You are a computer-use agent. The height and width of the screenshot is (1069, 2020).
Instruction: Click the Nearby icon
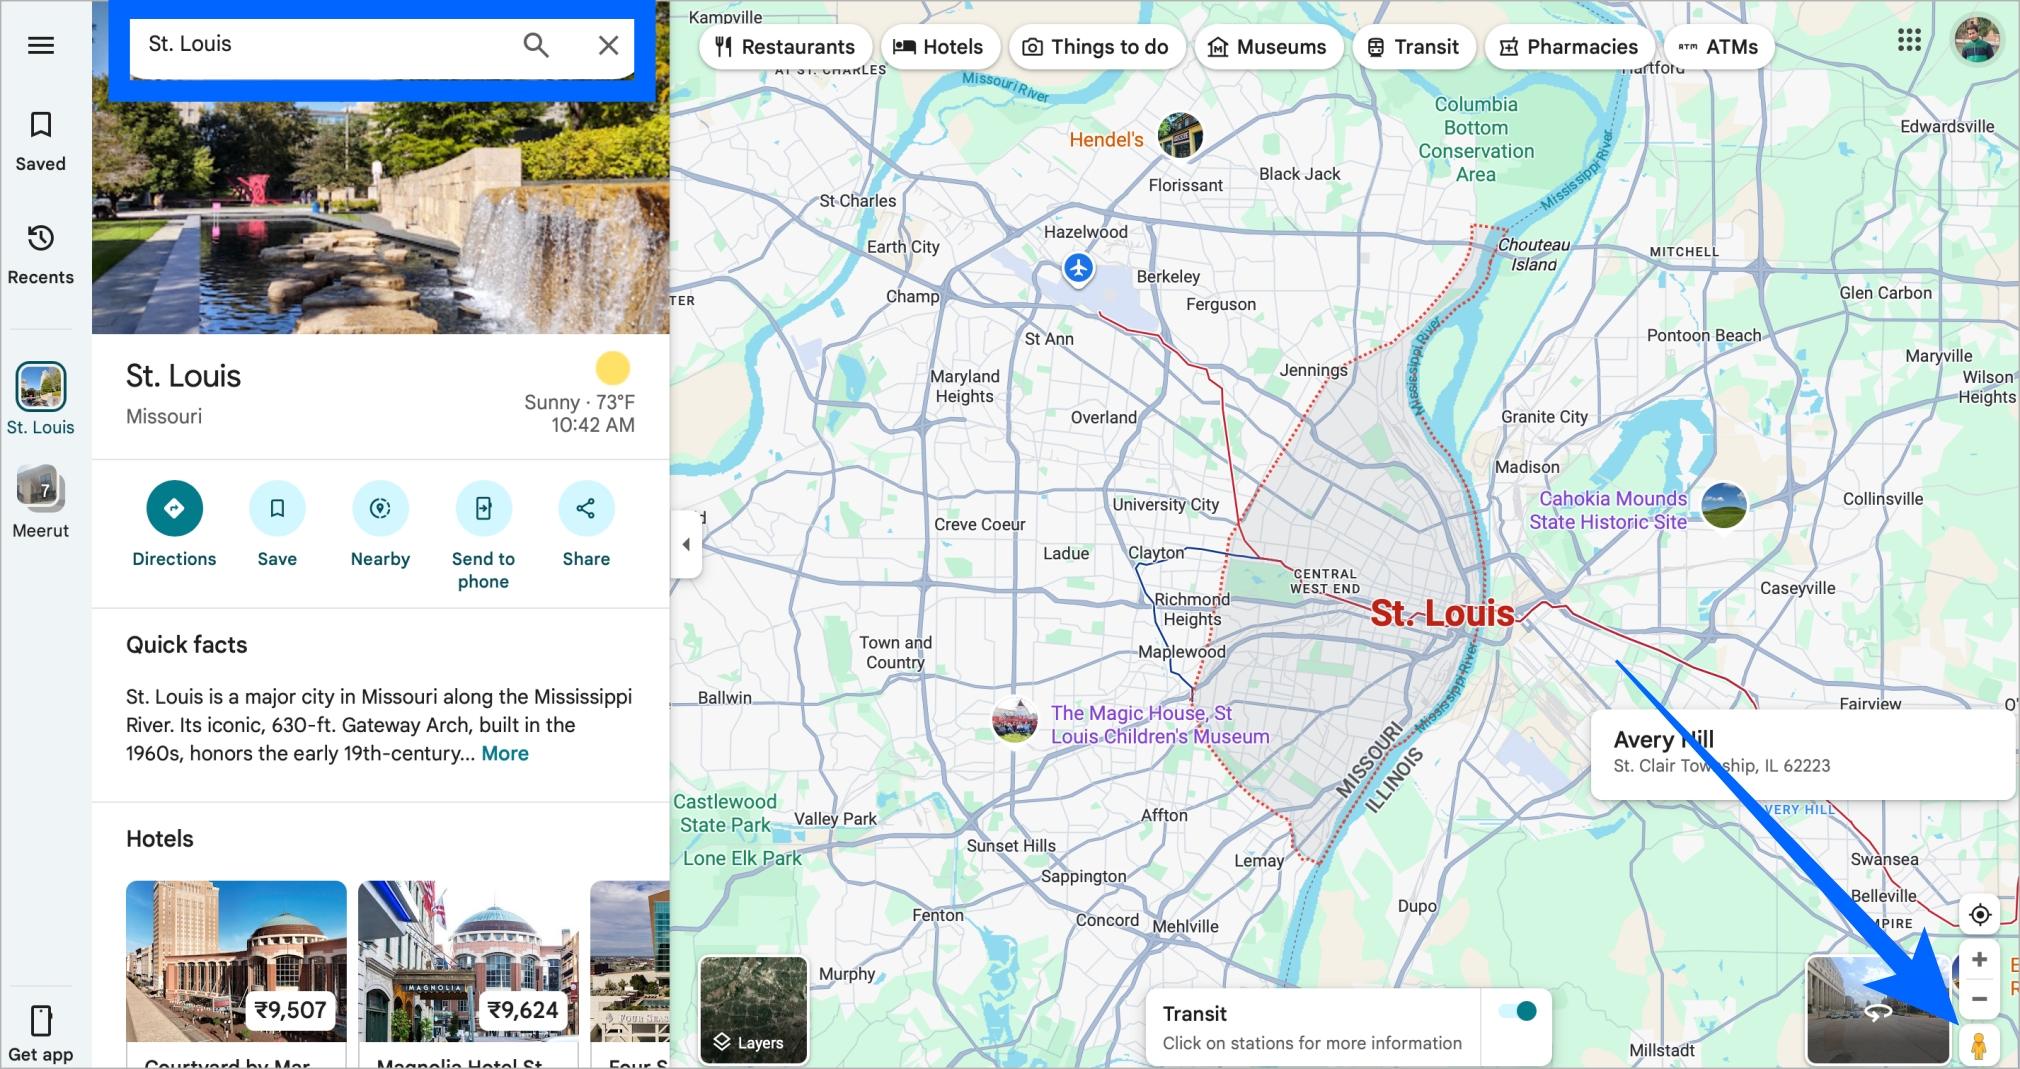(x=380, y=508)
